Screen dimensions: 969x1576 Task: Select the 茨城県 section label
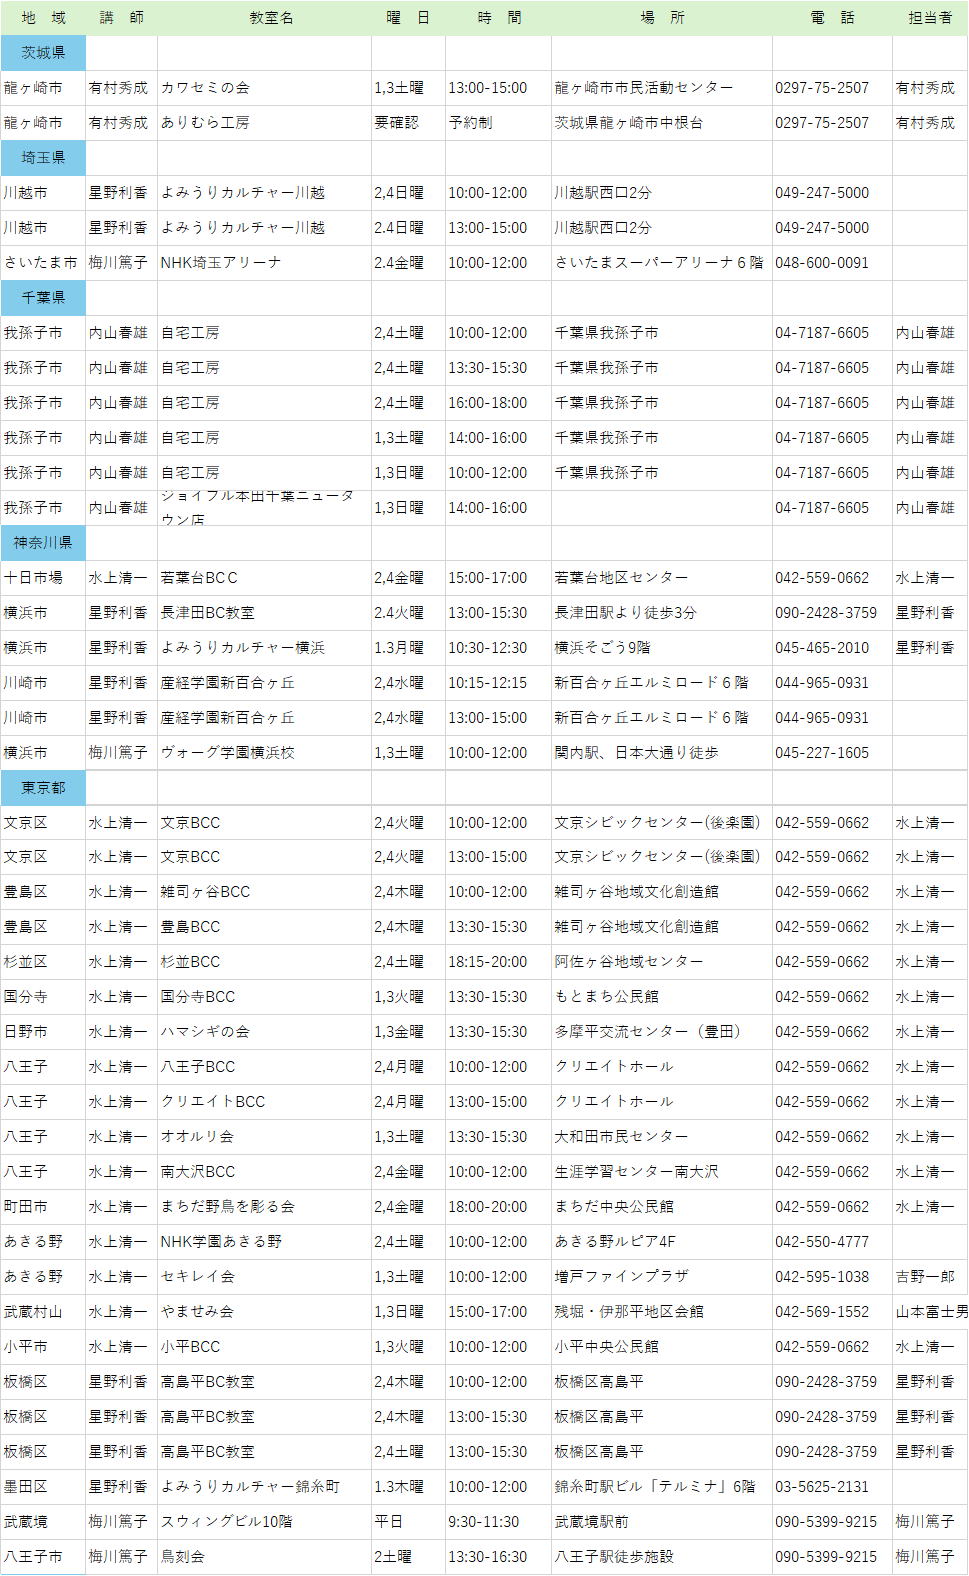(43, 53)
